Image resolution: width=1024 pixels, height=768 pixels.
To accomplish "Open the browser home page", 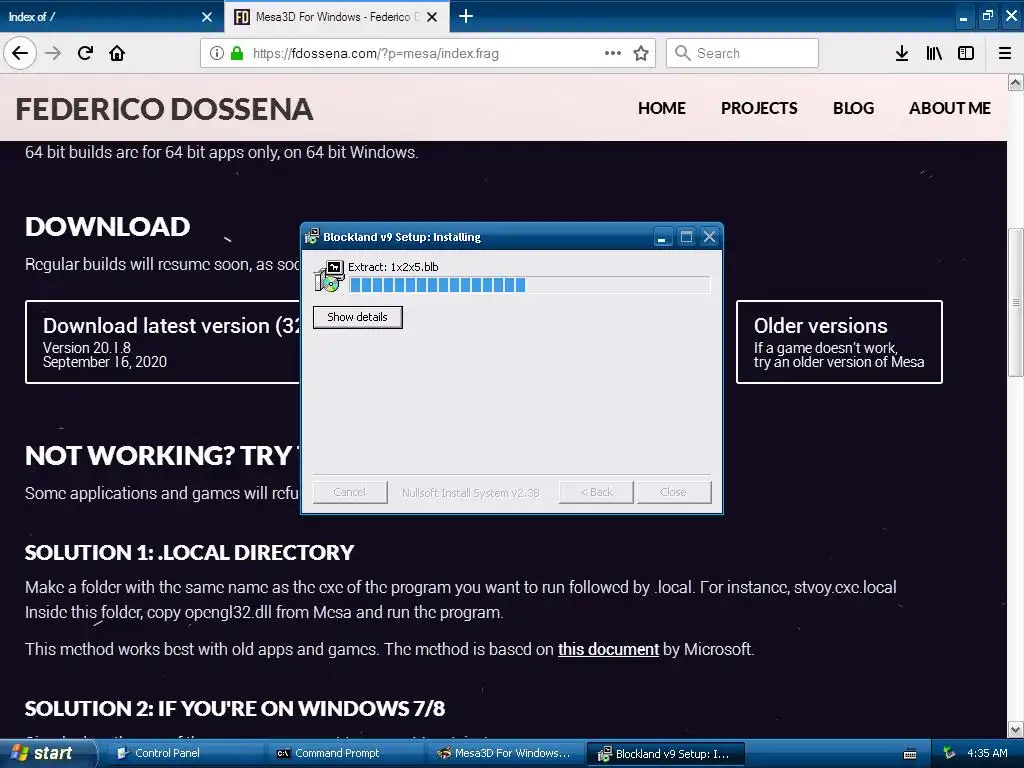I will tap(117, 53).
